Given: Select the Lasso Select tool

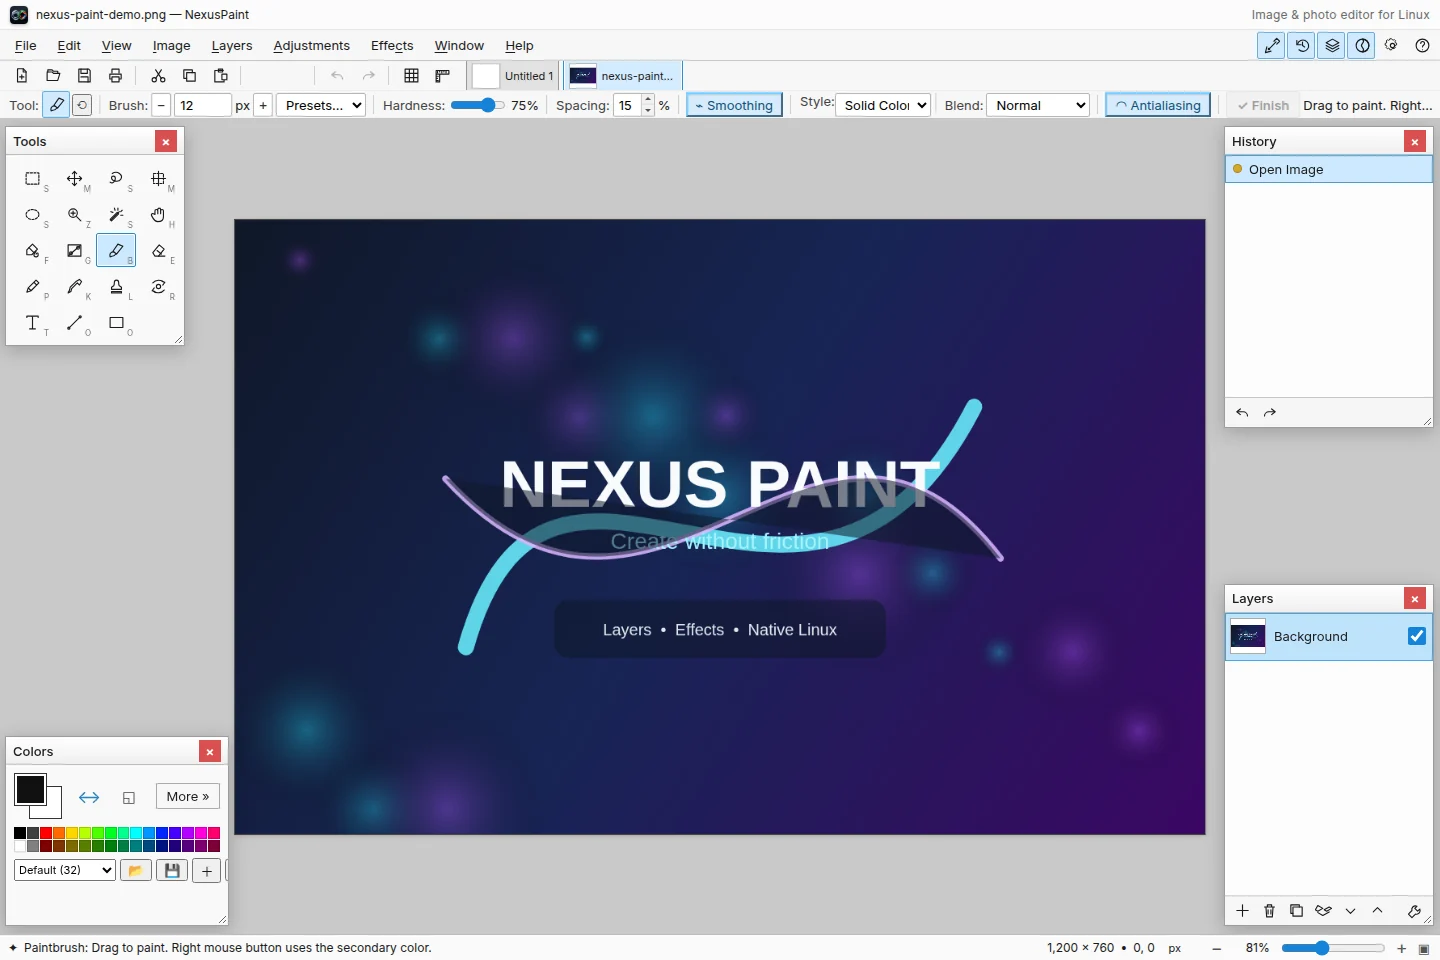Looking at the screenshot, I should (117, 179).
